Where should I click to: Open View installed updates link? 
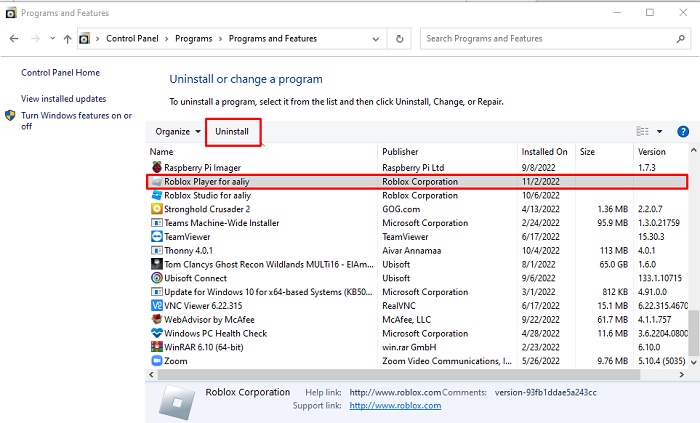[x=63, y=99]
